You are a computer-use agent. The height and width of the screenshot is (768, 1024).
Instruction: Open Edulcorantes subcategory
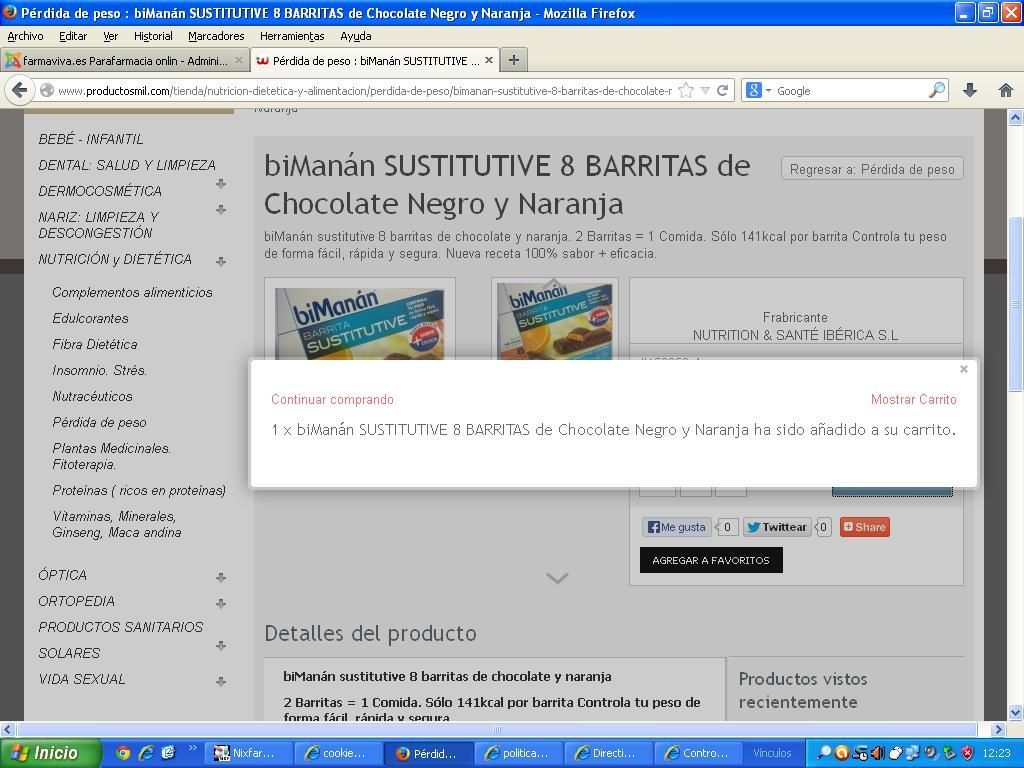90,319
